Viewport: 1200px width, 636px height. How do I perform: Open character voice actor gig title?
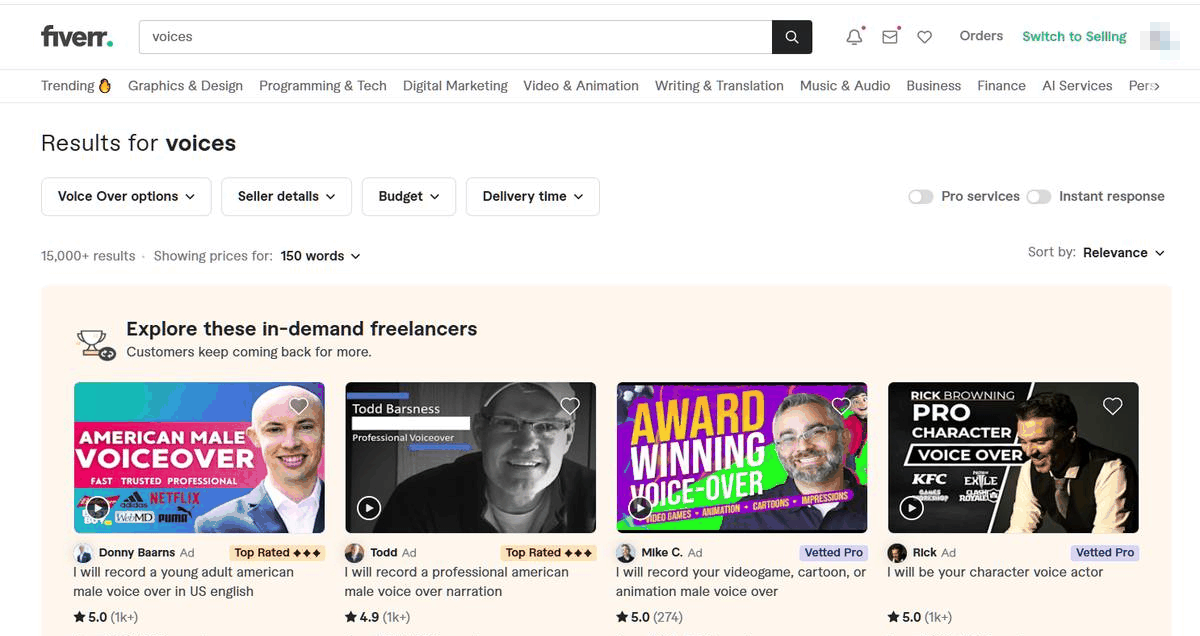[x=995, y=573]
